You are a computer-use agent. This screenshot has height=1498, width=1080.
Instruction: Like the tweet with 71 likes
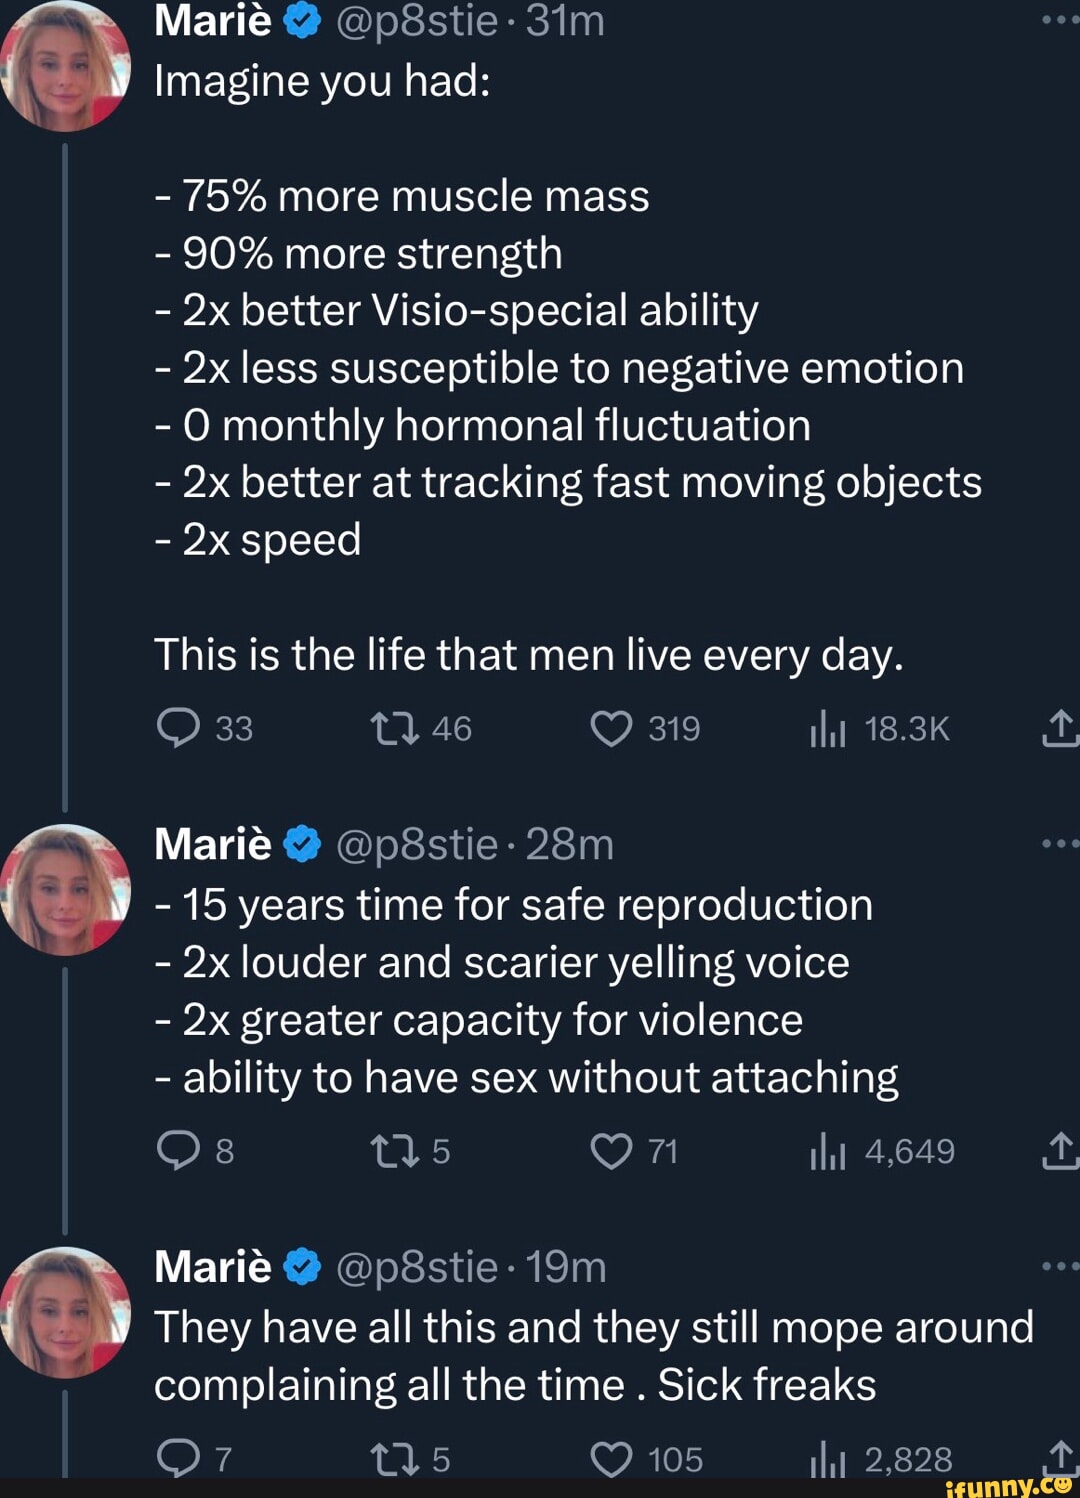pyautogui.click(x=611, y=1151)
